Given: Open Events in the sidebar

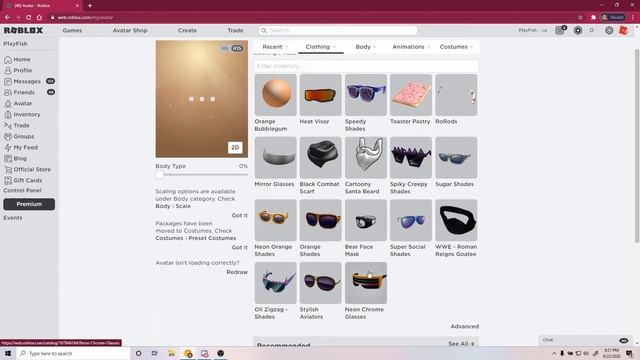Looking at the screenshot, I should (13, 218).
